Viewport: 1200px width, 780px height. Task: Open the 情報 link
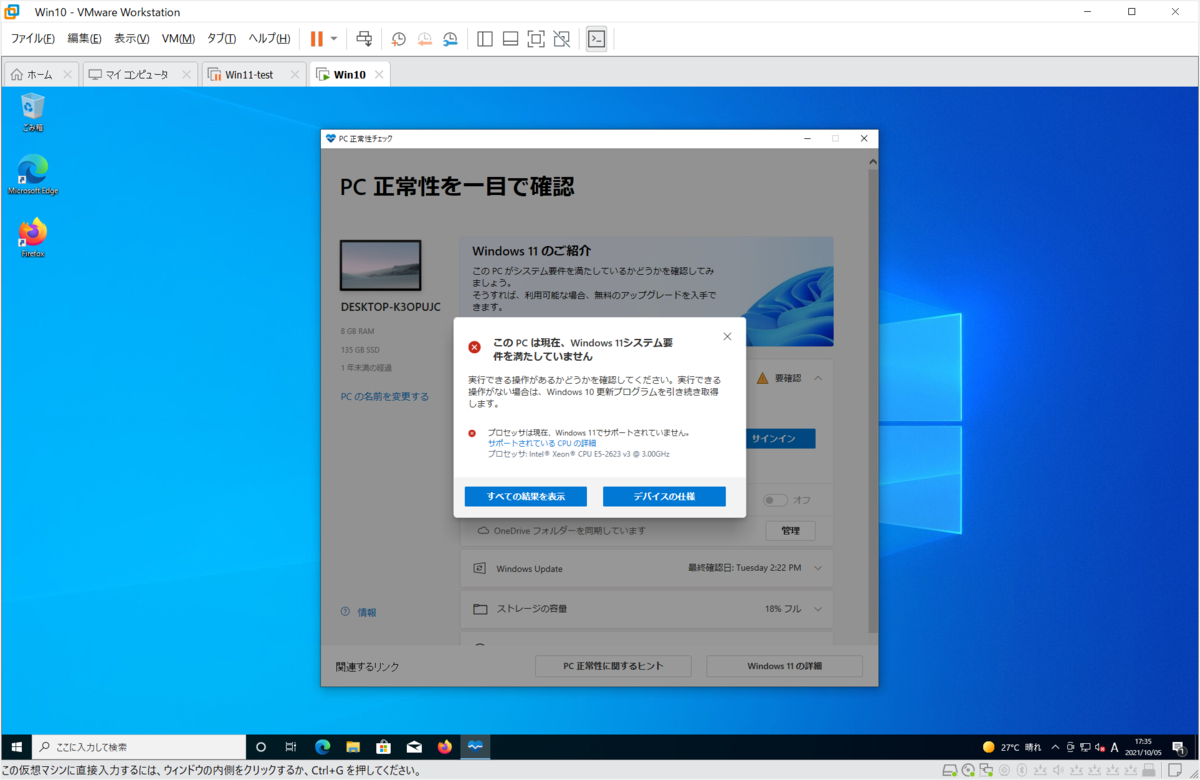pyautogui.click(x=367, y=612)
